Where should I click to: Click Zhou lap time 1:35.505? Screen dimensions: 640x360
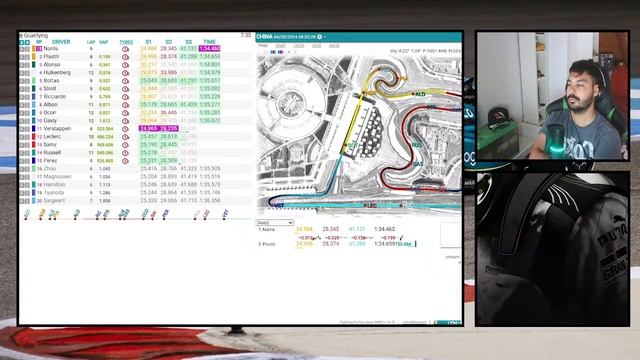(x=209, y=169)
